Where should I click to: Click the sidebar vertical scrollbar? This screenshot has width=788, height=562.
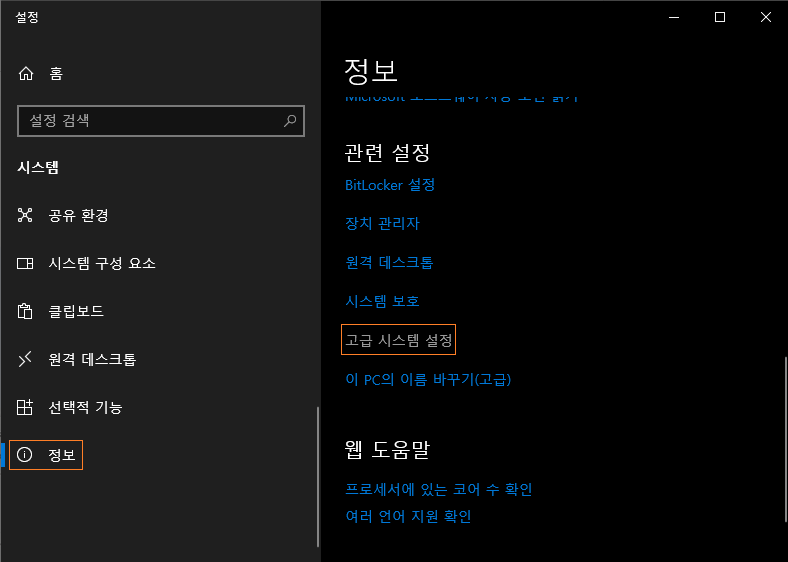click(x=318, y=477)
